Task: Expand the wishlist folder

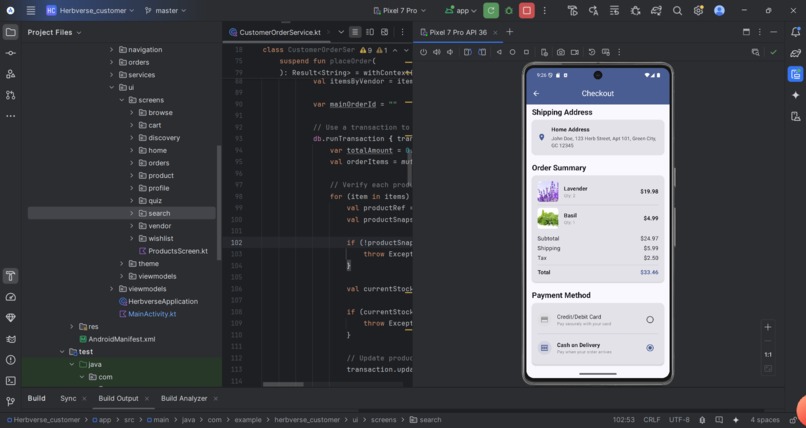Action: 132,238
